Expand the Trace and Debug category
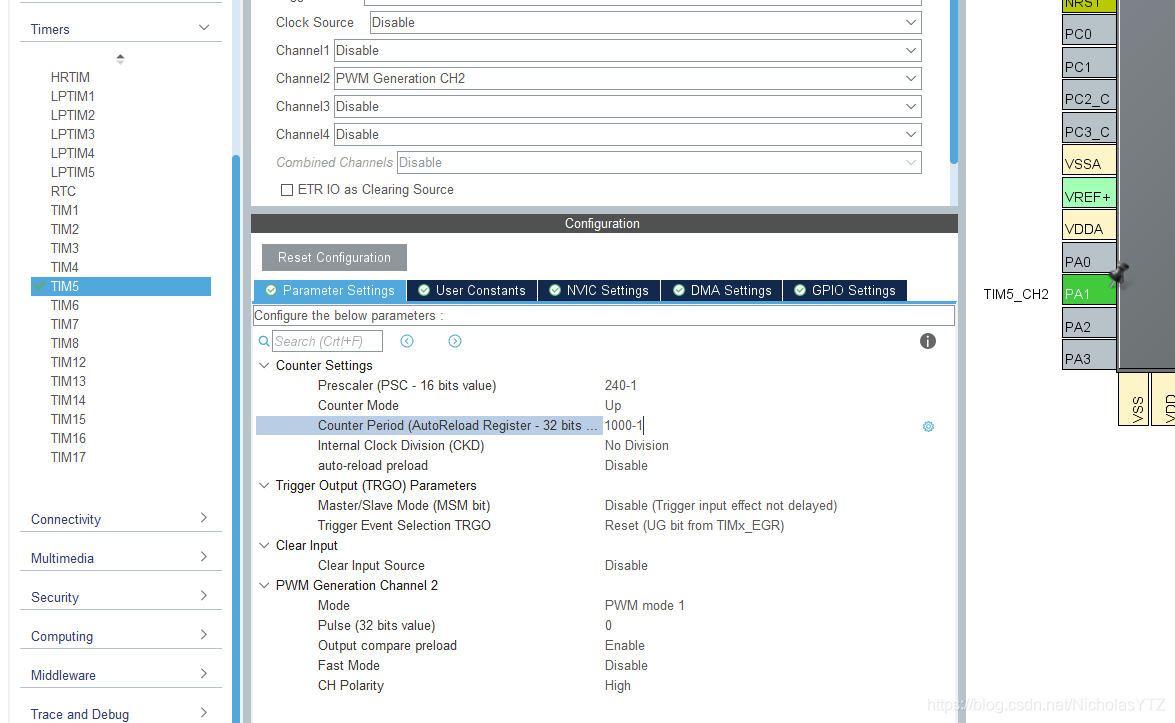This screenshot has width=1175, height=723. [204, 713]
